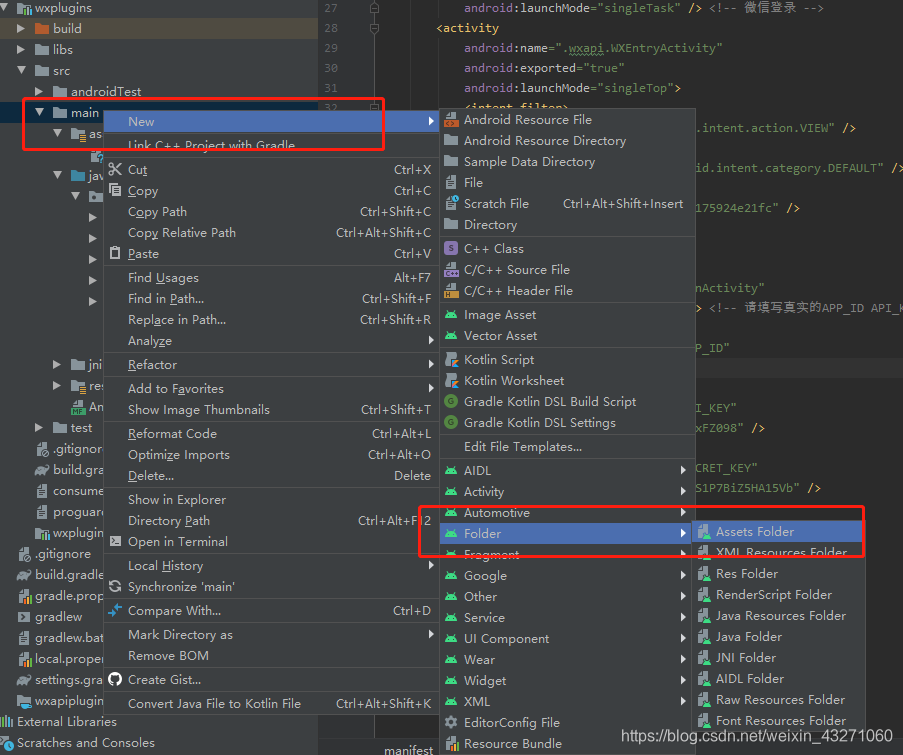Click the Scratch File icon
The image size is (903, 755).
pos(452,203)
